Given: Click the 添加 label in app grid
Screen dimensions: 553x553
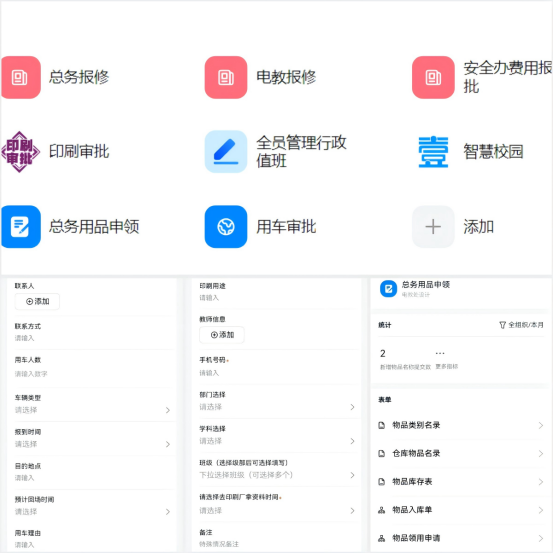Looking at the screenshot, I should [478, 226].
